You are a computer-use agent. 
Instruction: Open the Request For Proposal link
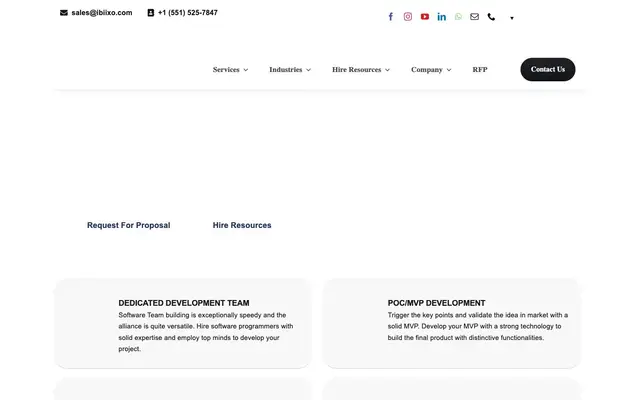click(129, 225)
